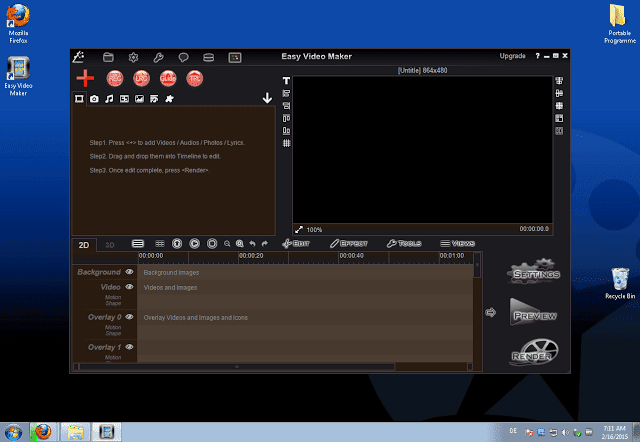Select the music note audio tab

click(x=109, y=99)
